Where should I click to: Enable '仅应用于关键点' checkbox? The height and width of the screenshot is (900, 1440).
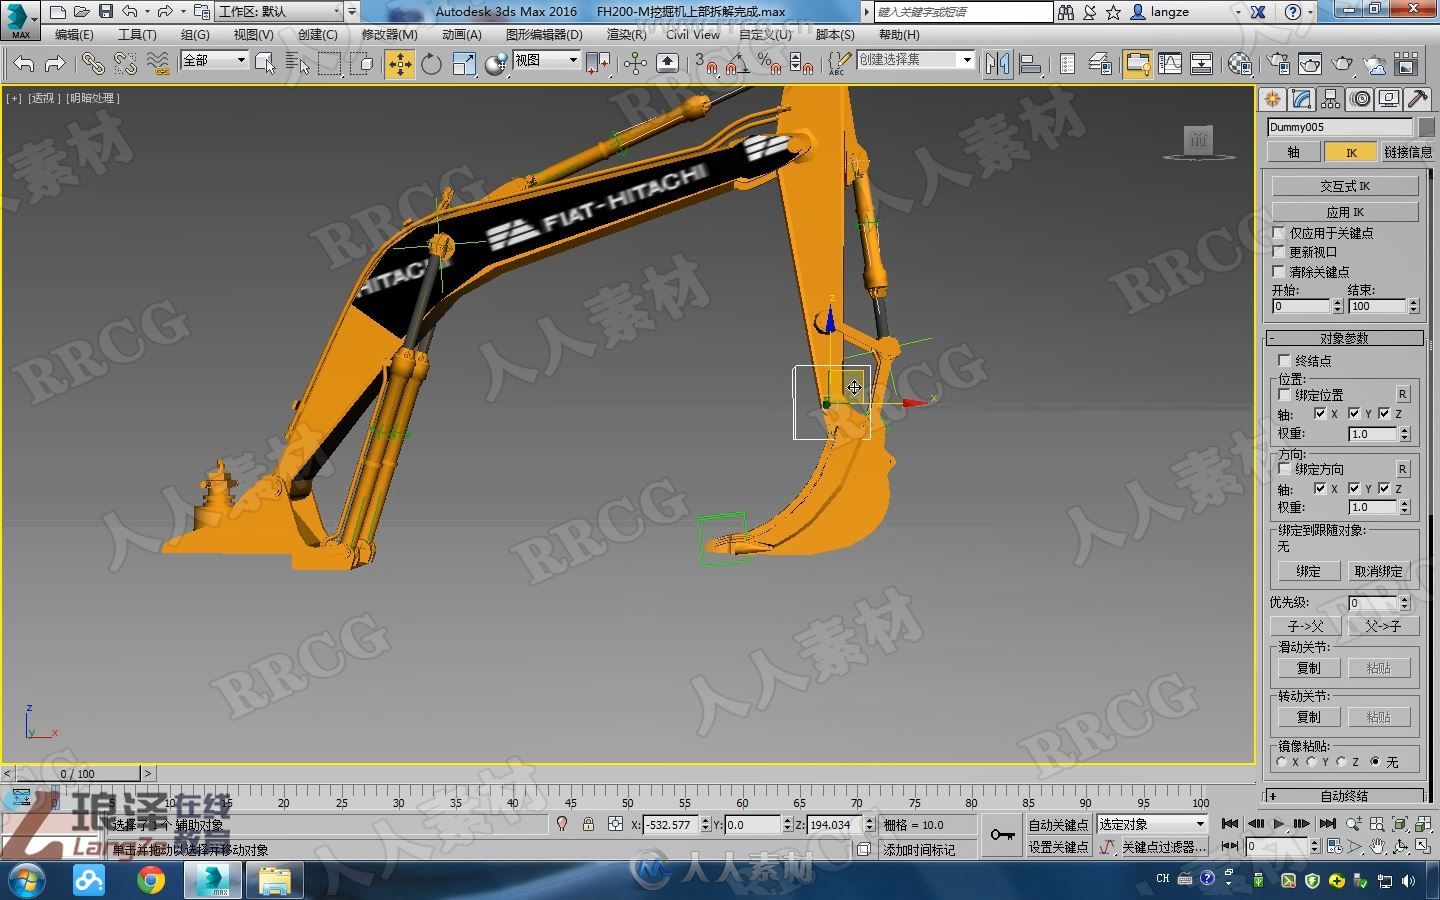1279,232
